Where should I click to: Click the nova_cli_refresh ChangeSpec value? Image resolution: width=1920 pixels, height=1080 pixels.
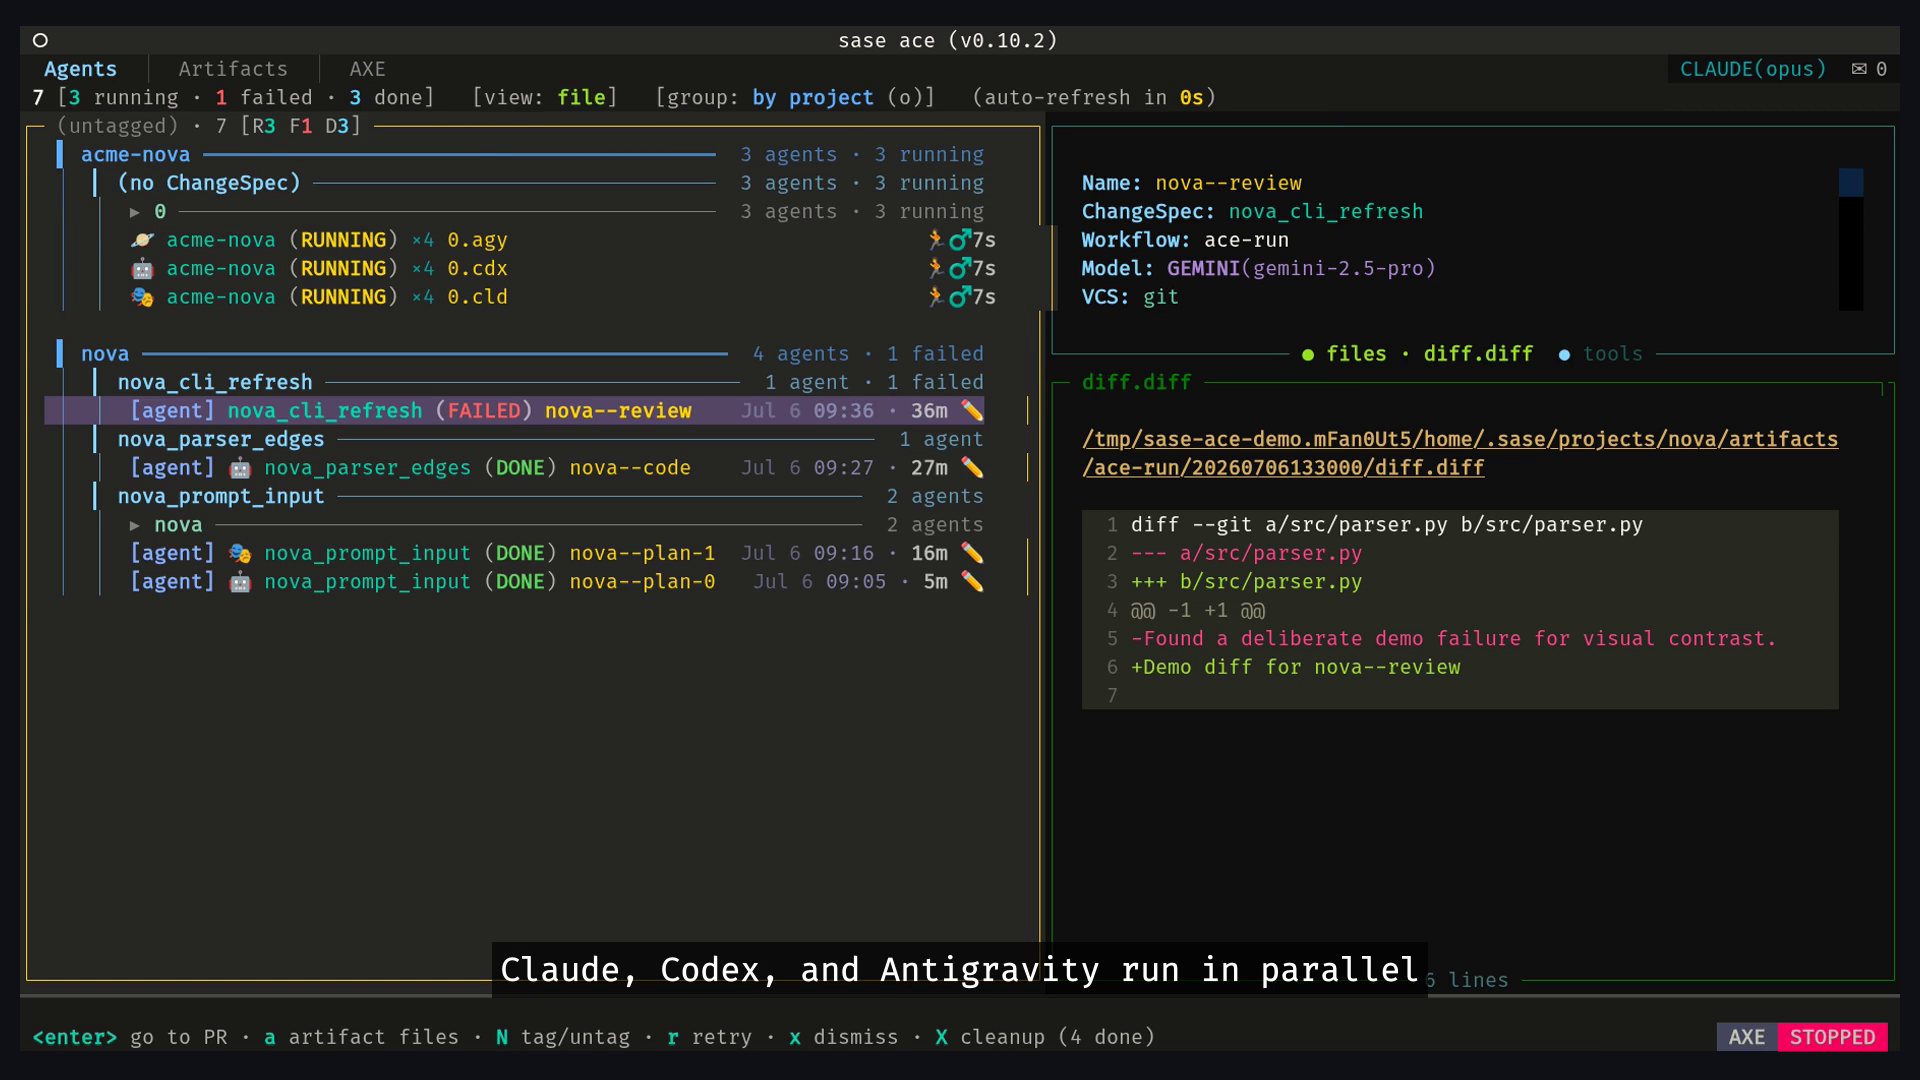(1325, 212)
